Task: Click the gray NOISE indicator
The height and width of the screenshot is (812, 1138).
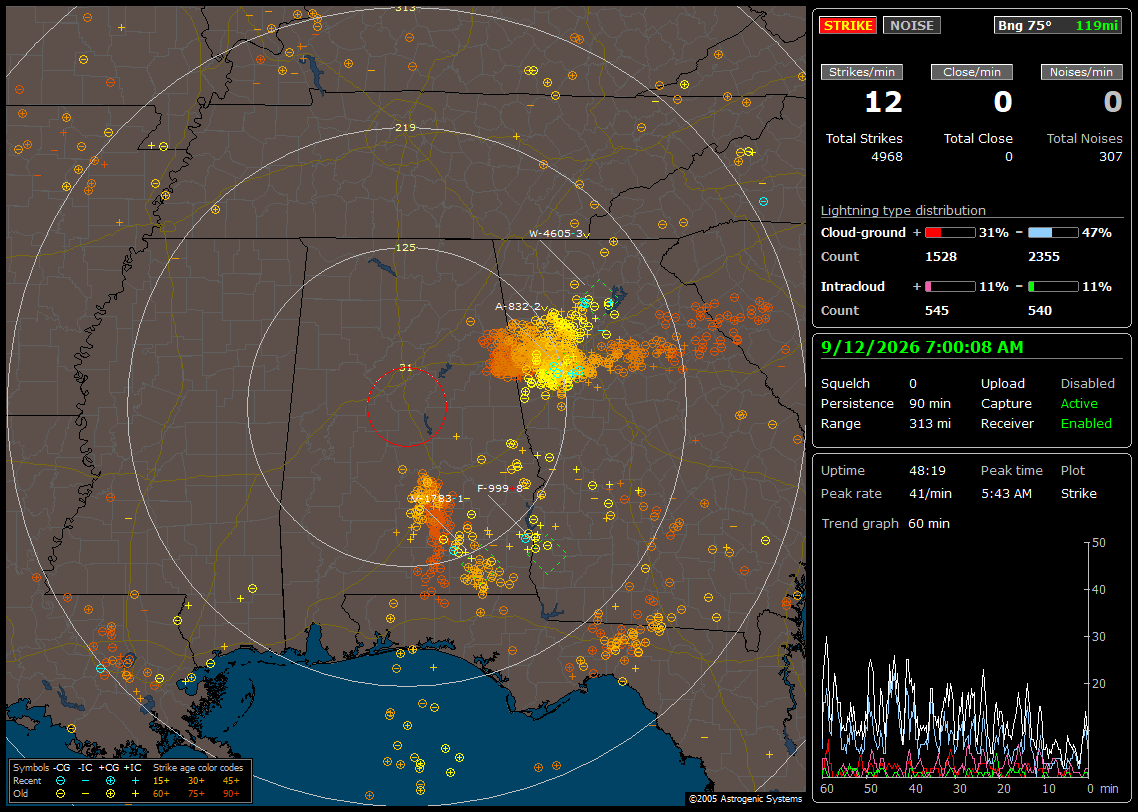Action: click(x=912, y=25)
